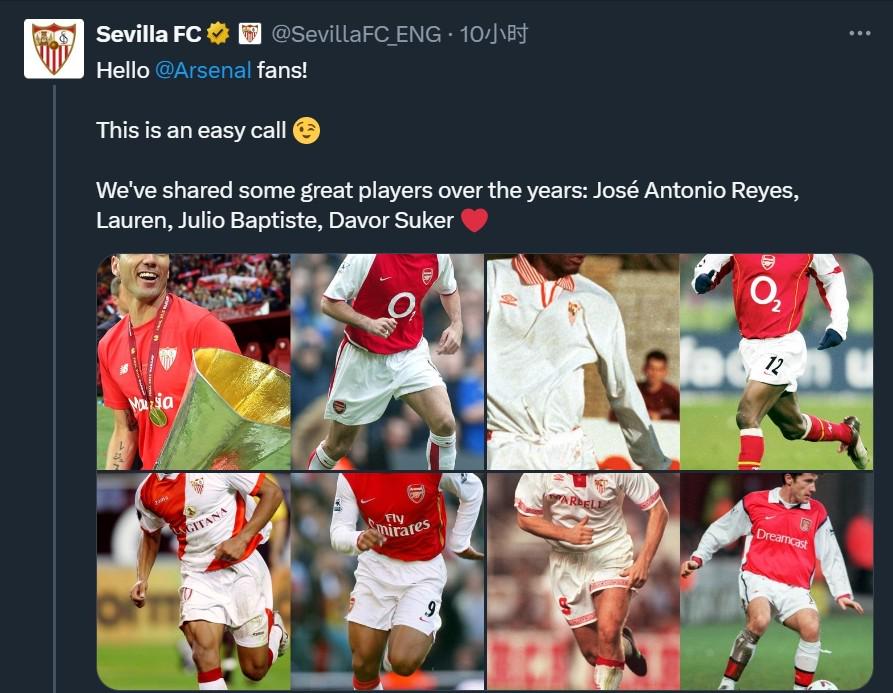893x693 pixels.
Task: View the white Sevilla shirt photo at bottom left
Action: (194, 581)
